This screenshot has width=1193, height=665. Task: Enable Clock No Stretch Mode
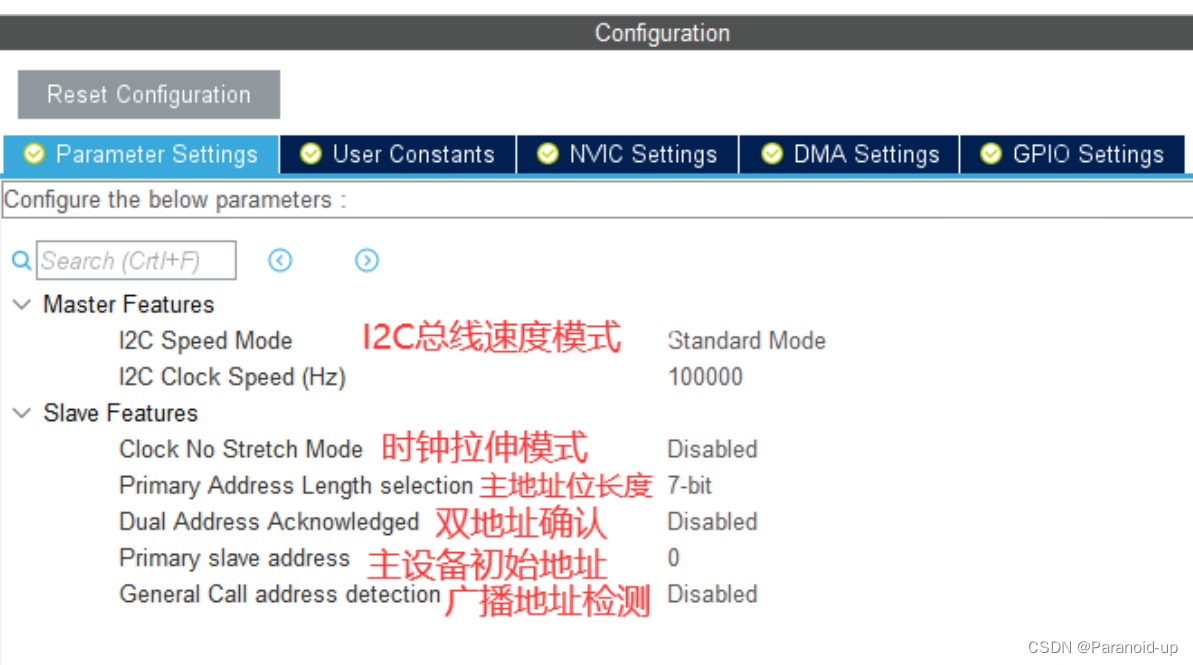pyautogui.click(x=712, y=449)
